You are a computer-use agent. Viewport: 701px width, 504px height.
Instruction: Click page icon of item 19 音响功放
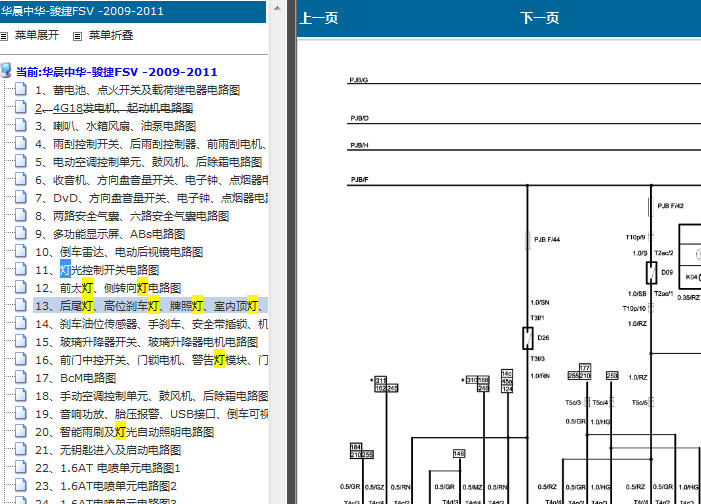[21, 413]
